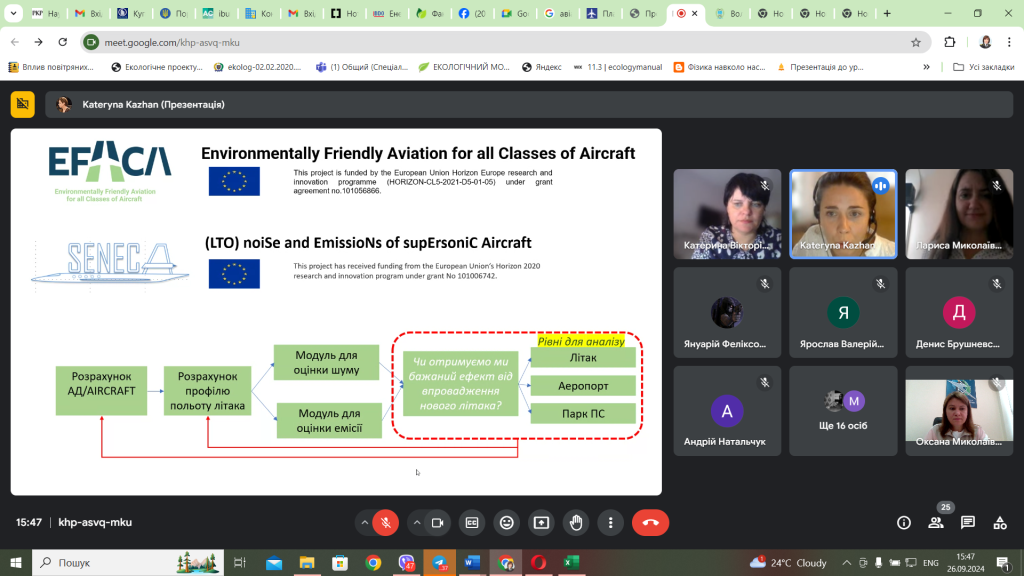The height and width of the screenshot is (576, 1024).
Task: Leave the call with red hang-up button
Action: 650,522
